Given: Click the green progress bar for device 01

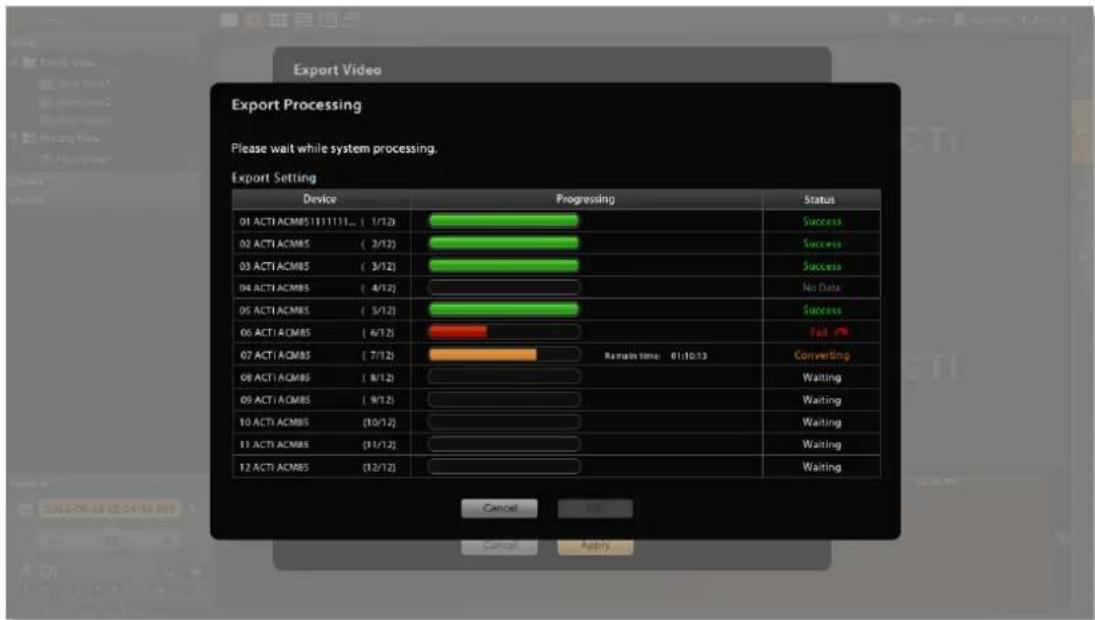Looking at the screenshot, I should tap(504, 221).
